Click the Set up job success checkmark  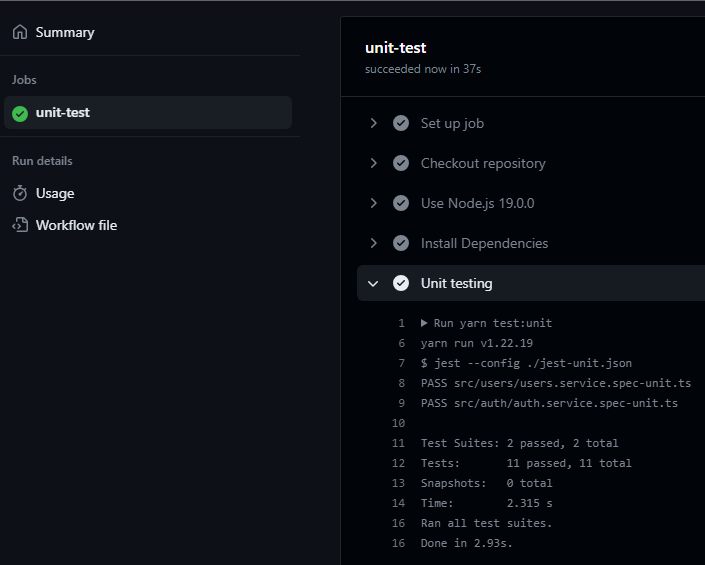(401, 123)
